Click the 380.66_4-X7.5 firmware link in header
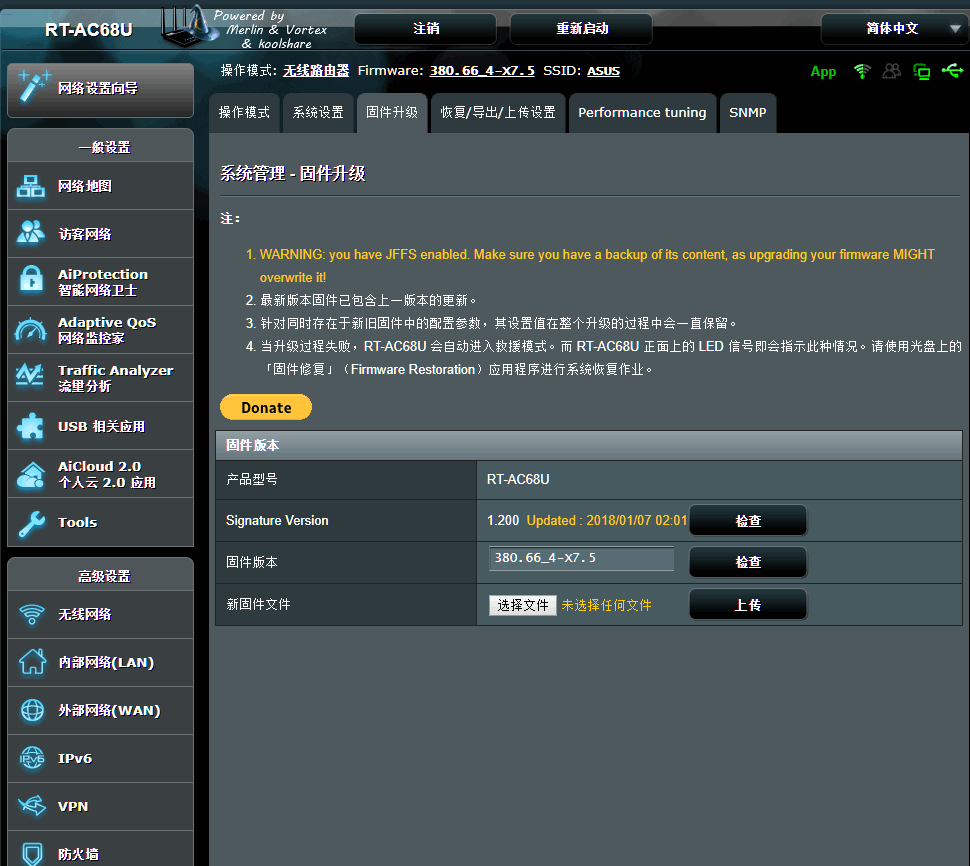 coord(482,71)
